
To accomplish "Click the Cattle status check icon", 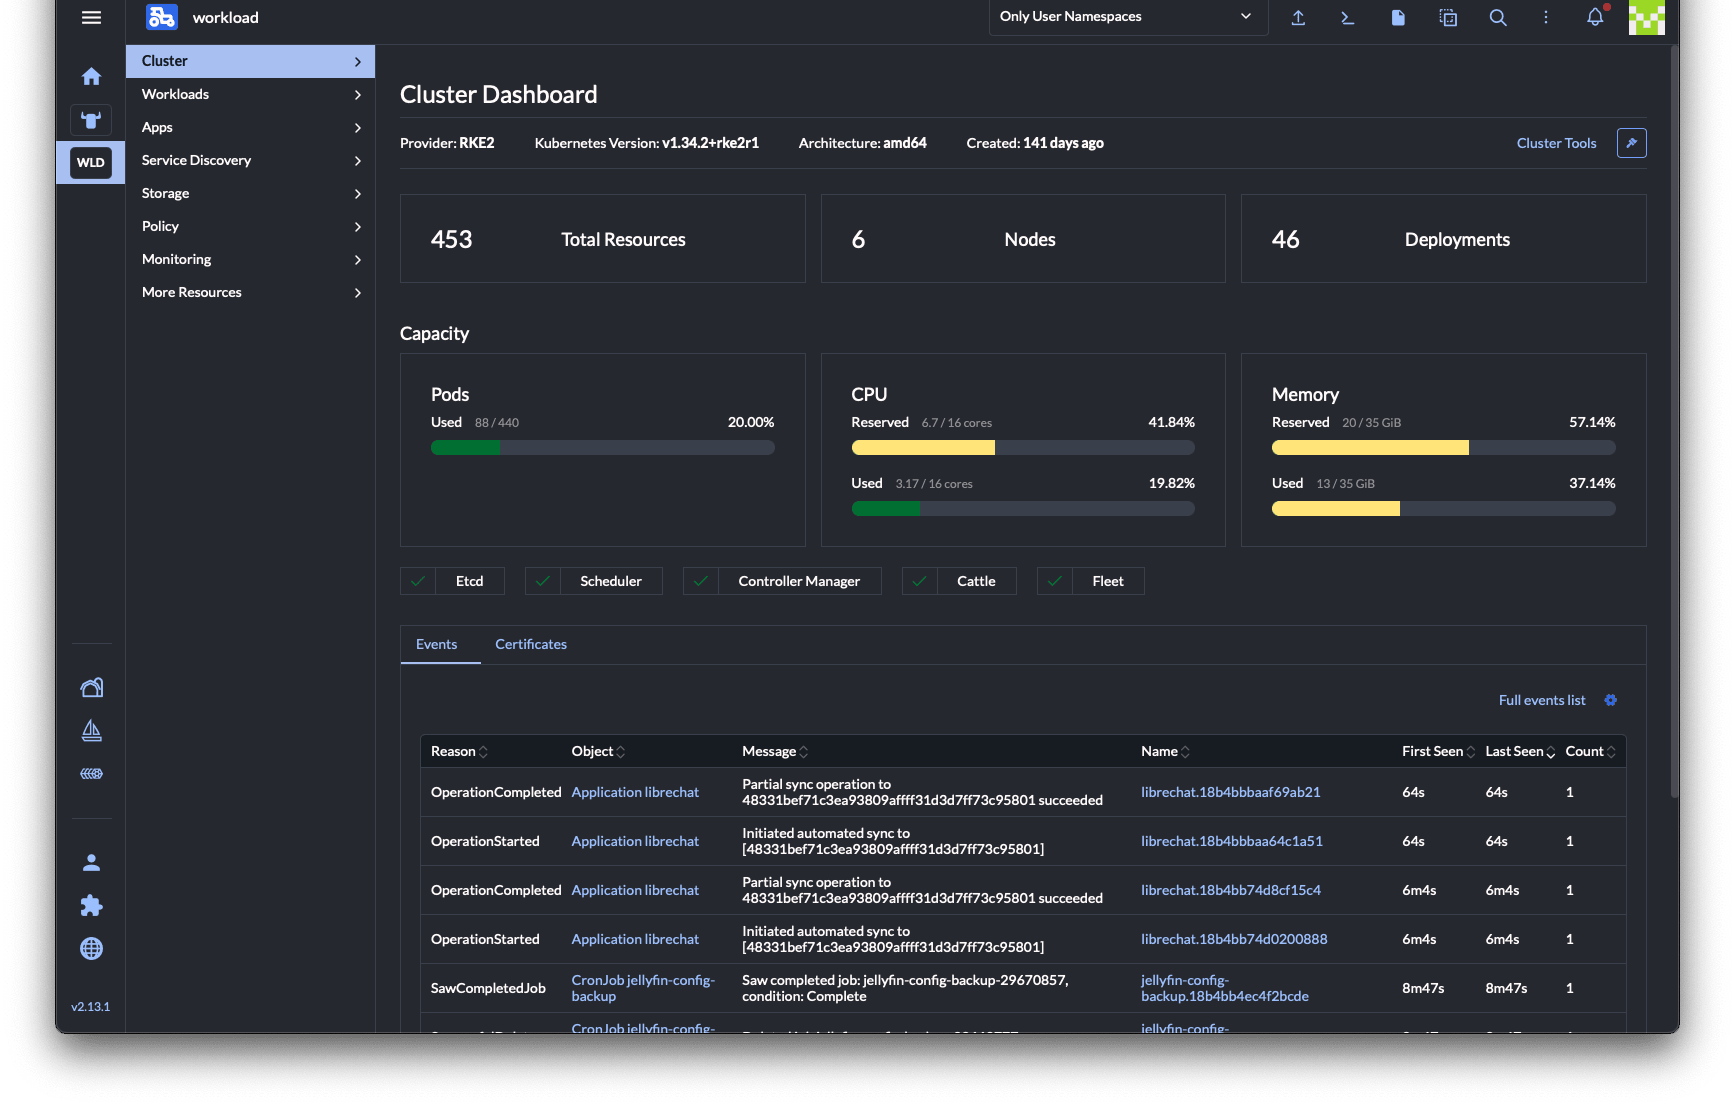I will [920, 581].
